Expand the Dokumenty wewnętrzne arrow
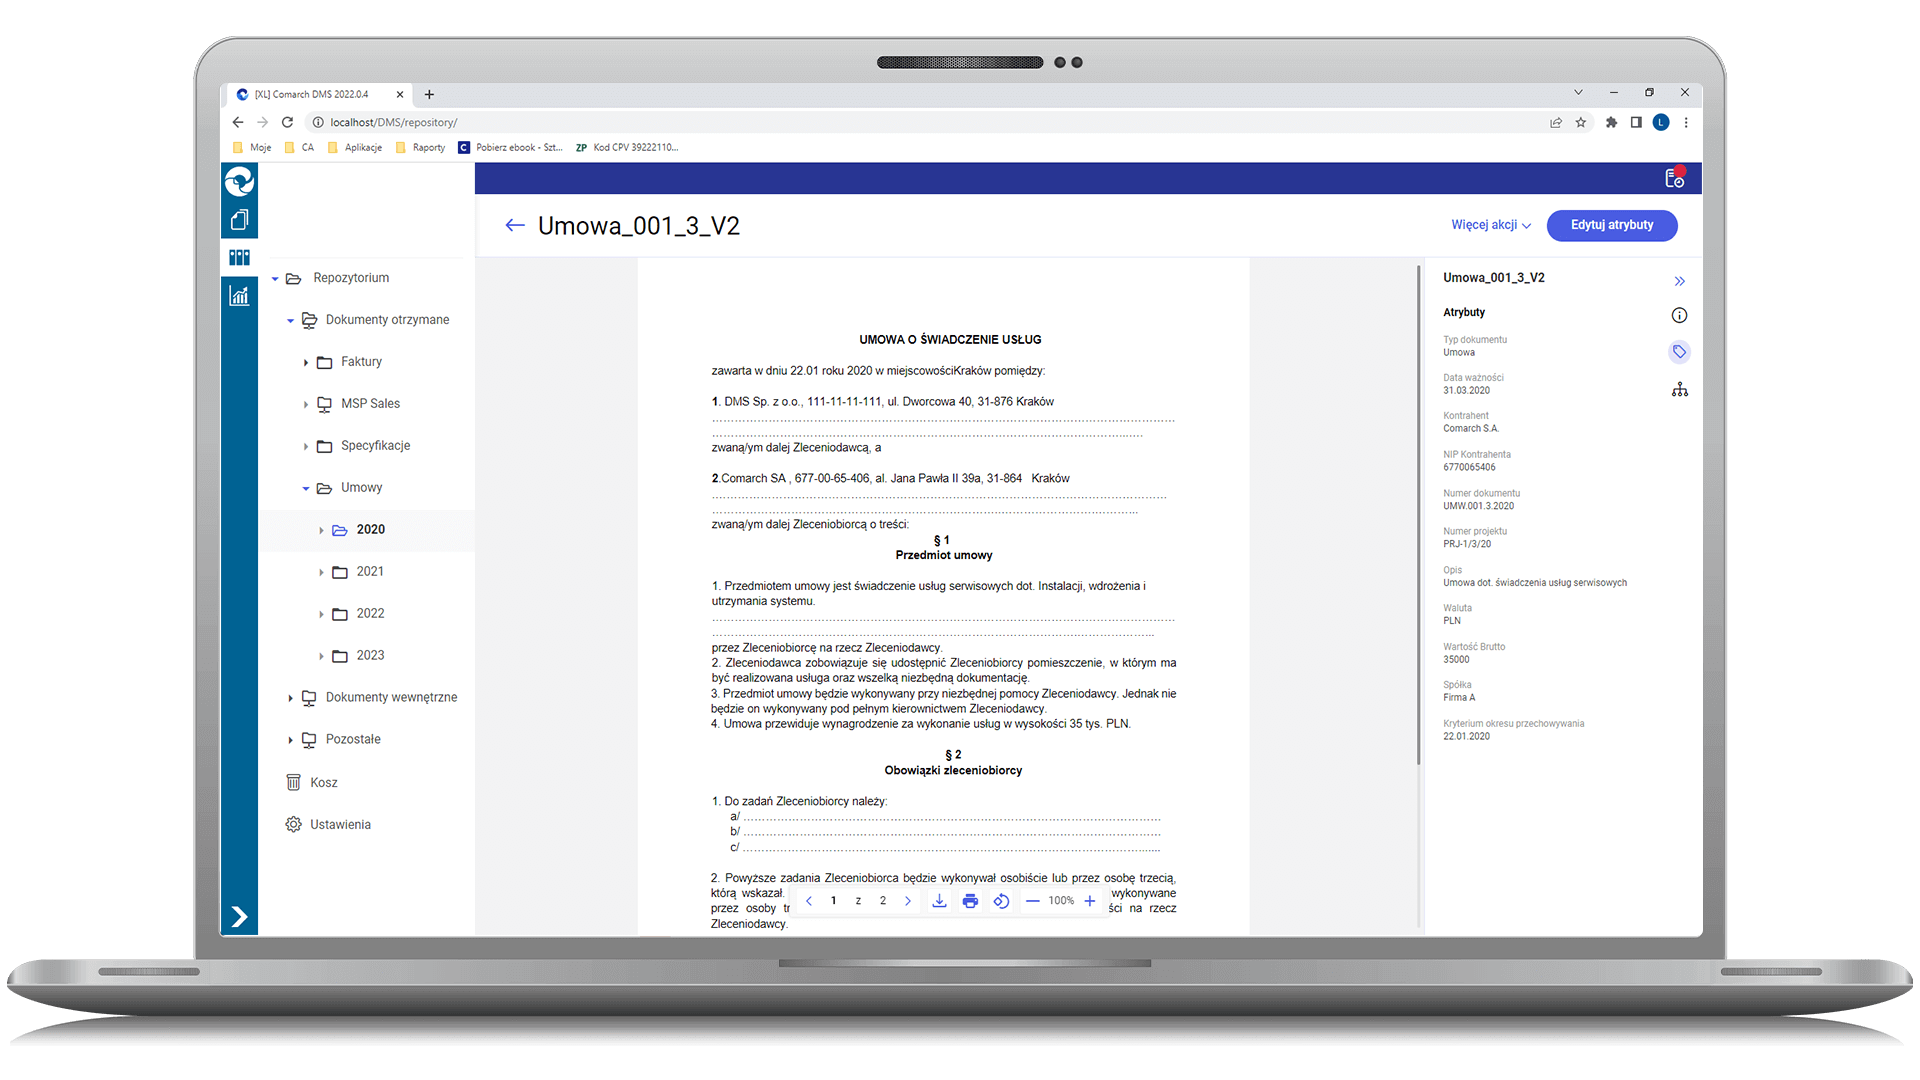Image resolution: width=1920 pixels, height=1080 pixels. pyautogui.click(x=290, y=698)
